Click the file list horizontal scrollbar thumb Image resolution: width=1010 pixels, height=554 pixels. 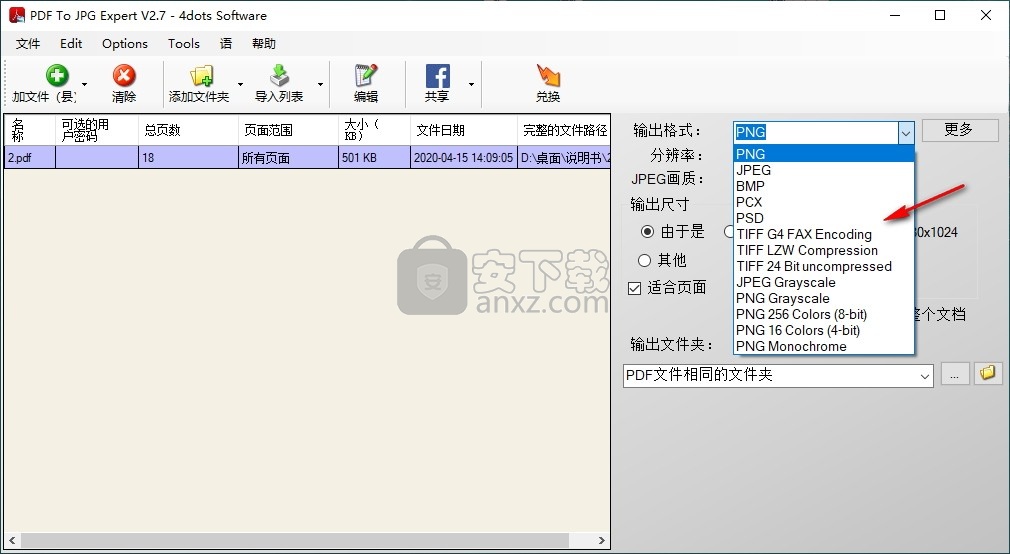294,540
